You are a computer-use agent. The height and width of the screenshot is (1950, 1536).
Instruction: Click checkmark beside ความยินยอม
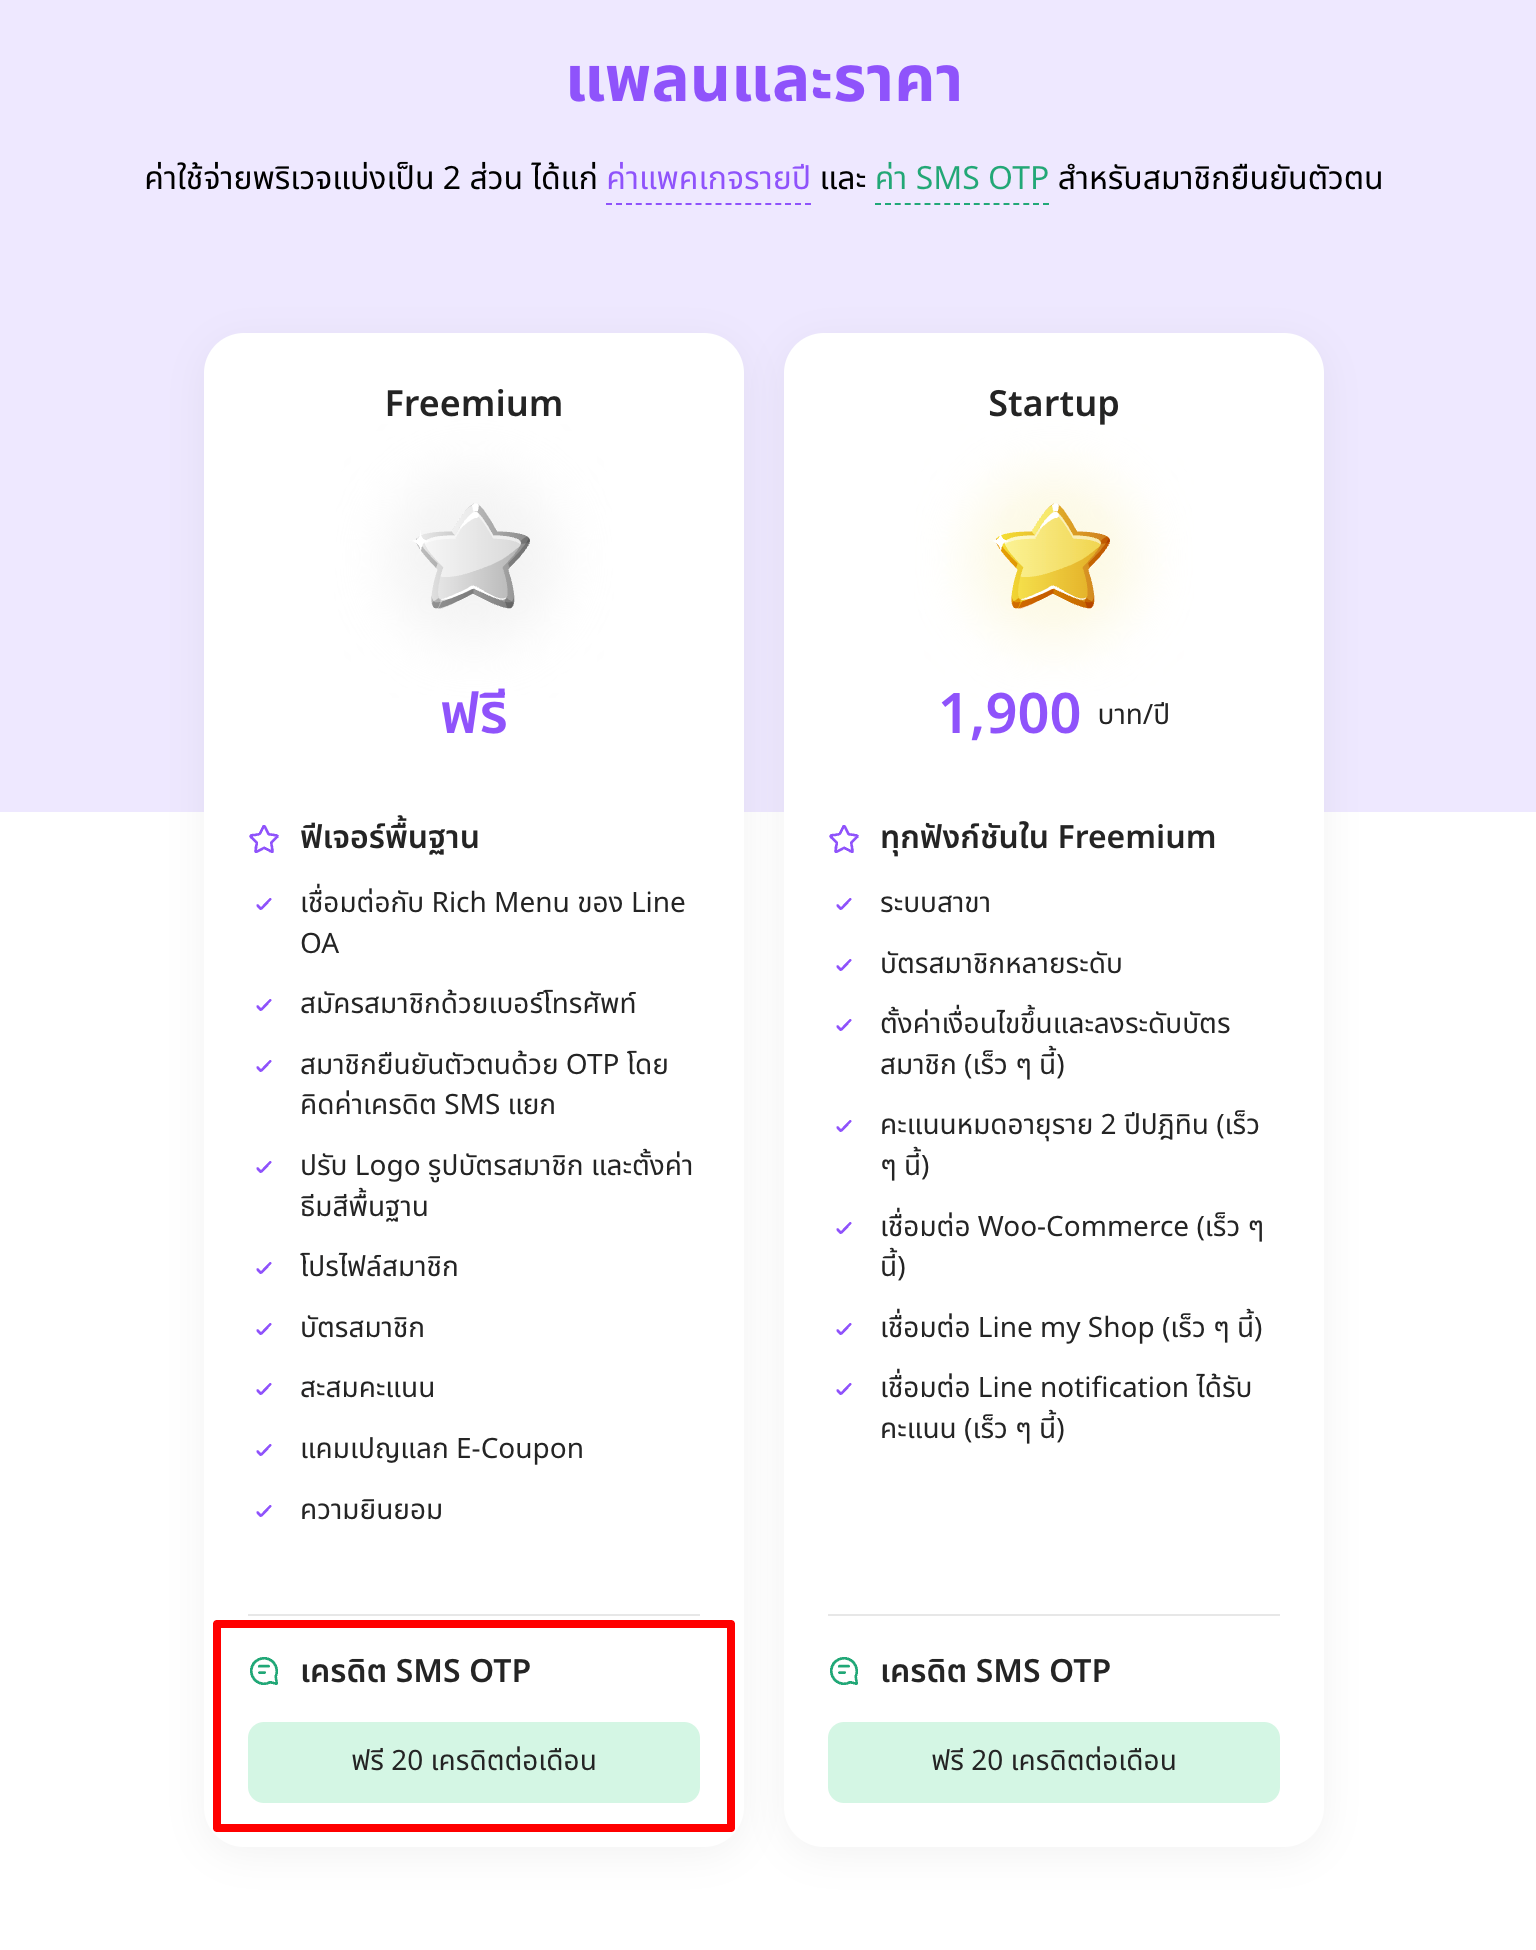coord(264,1511)
